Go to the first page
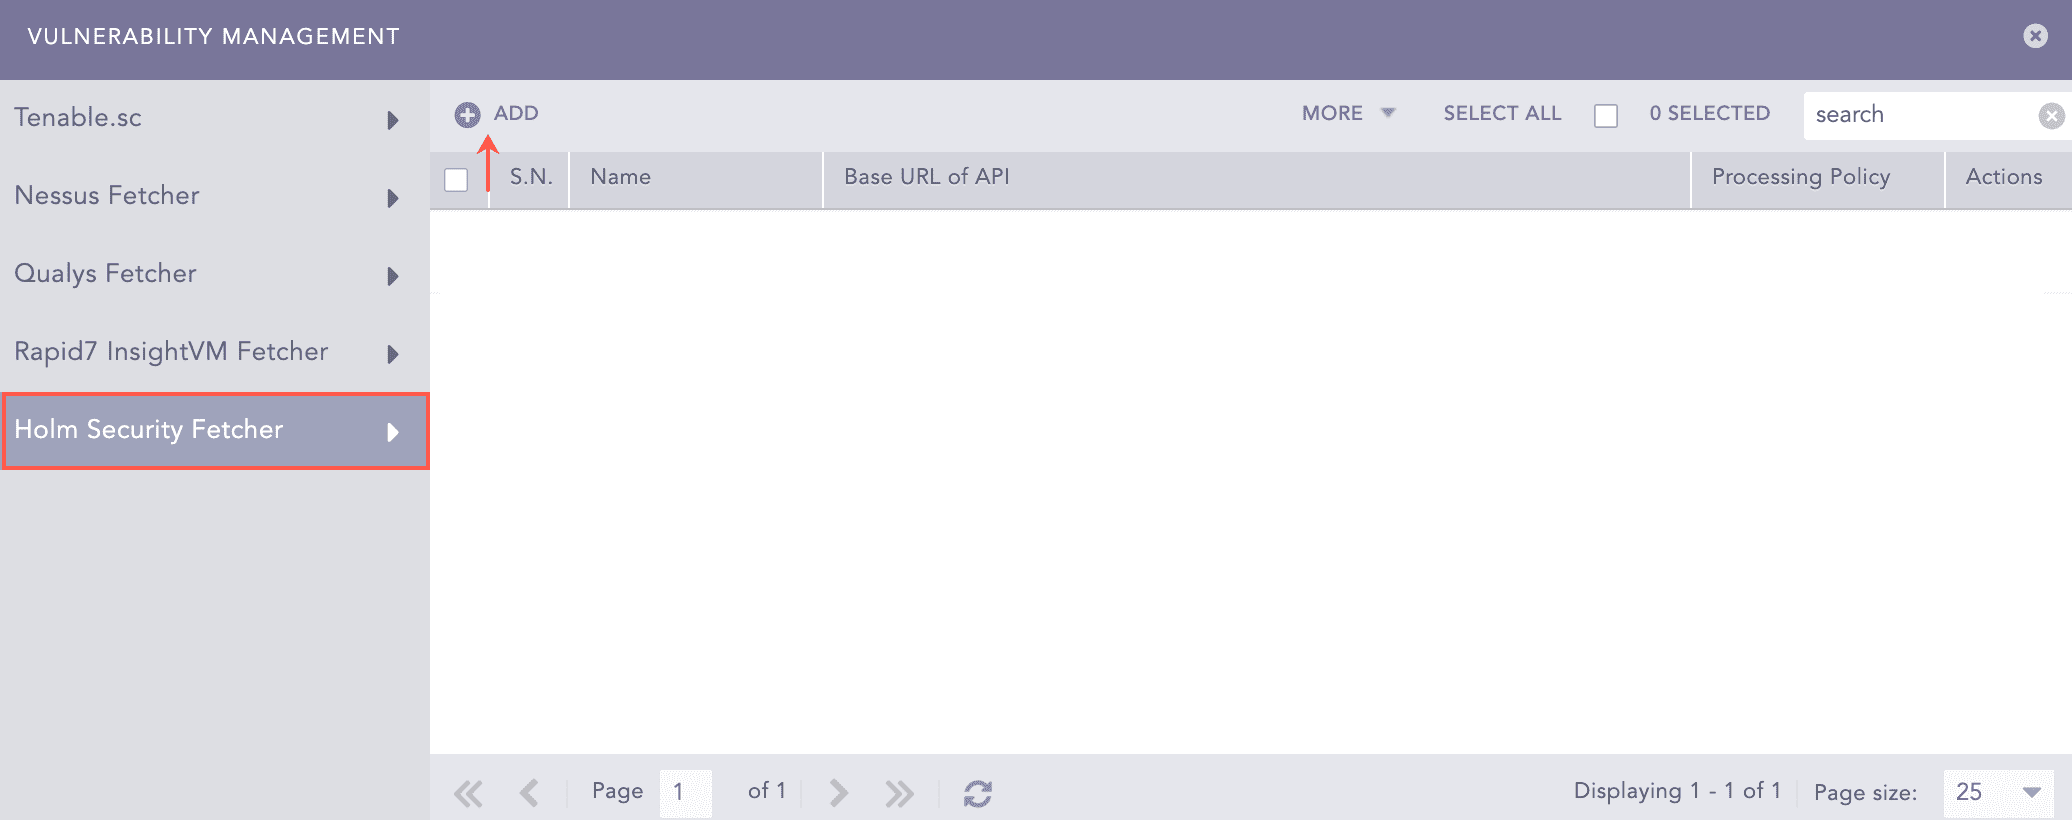This screenshot has height=820, width=2072. pyautogui.click(x=468, y=793)
